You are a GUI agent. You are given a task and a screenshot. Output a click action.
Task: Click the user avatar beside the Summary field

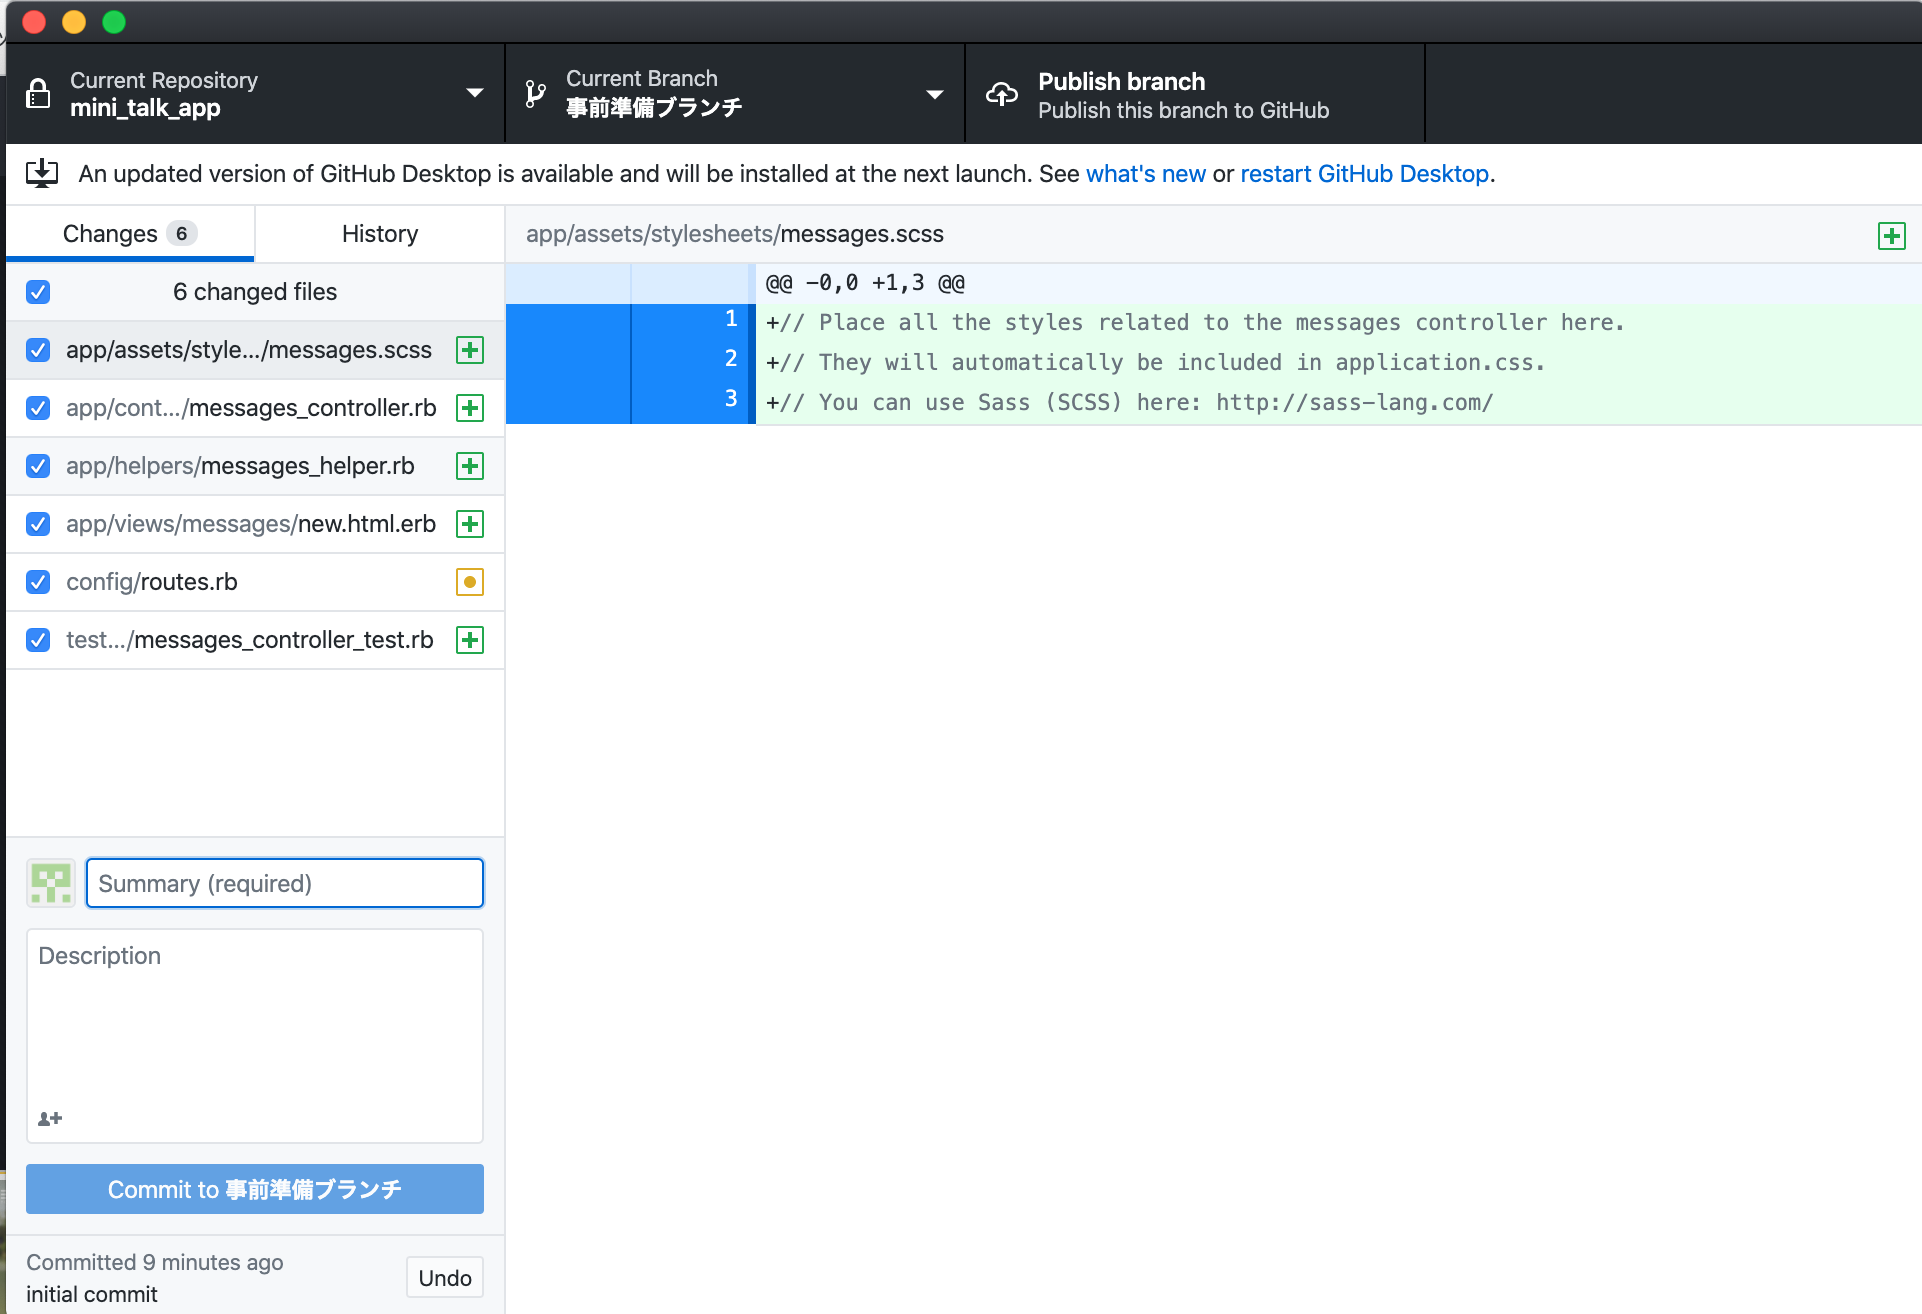click(x=51, y=884)
